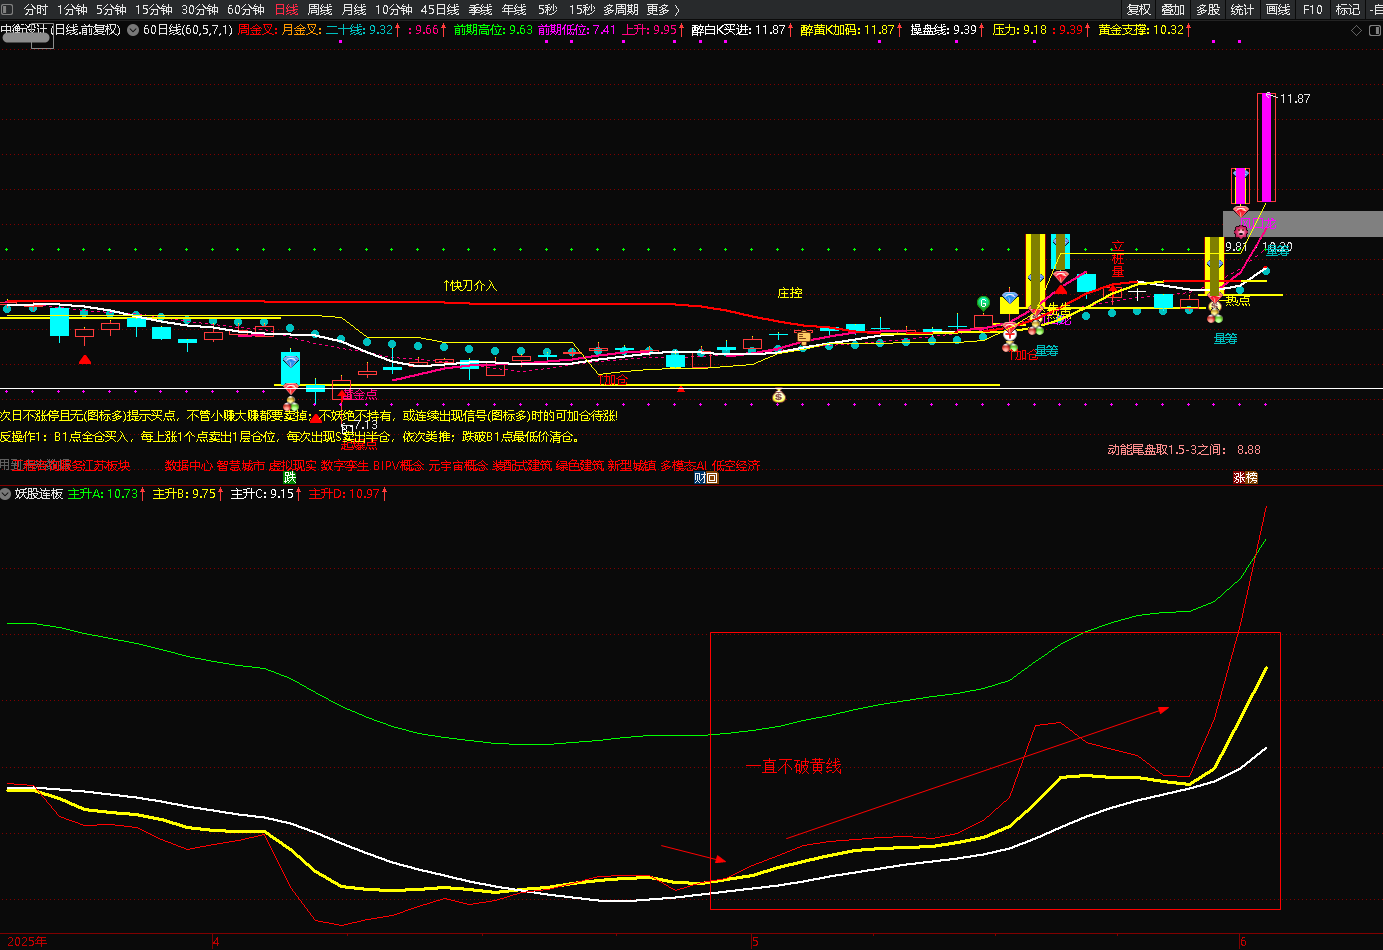Click the 前期低位: 7.41 value
This screenshot has width=1383, height=950.
tap(577, 30)
